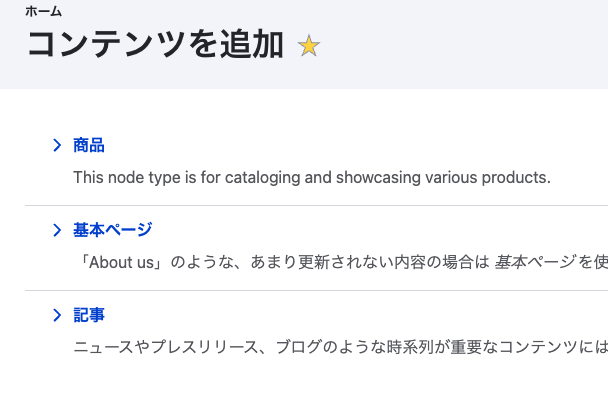Click the chevron arrow beside 記事

[57, 315]
